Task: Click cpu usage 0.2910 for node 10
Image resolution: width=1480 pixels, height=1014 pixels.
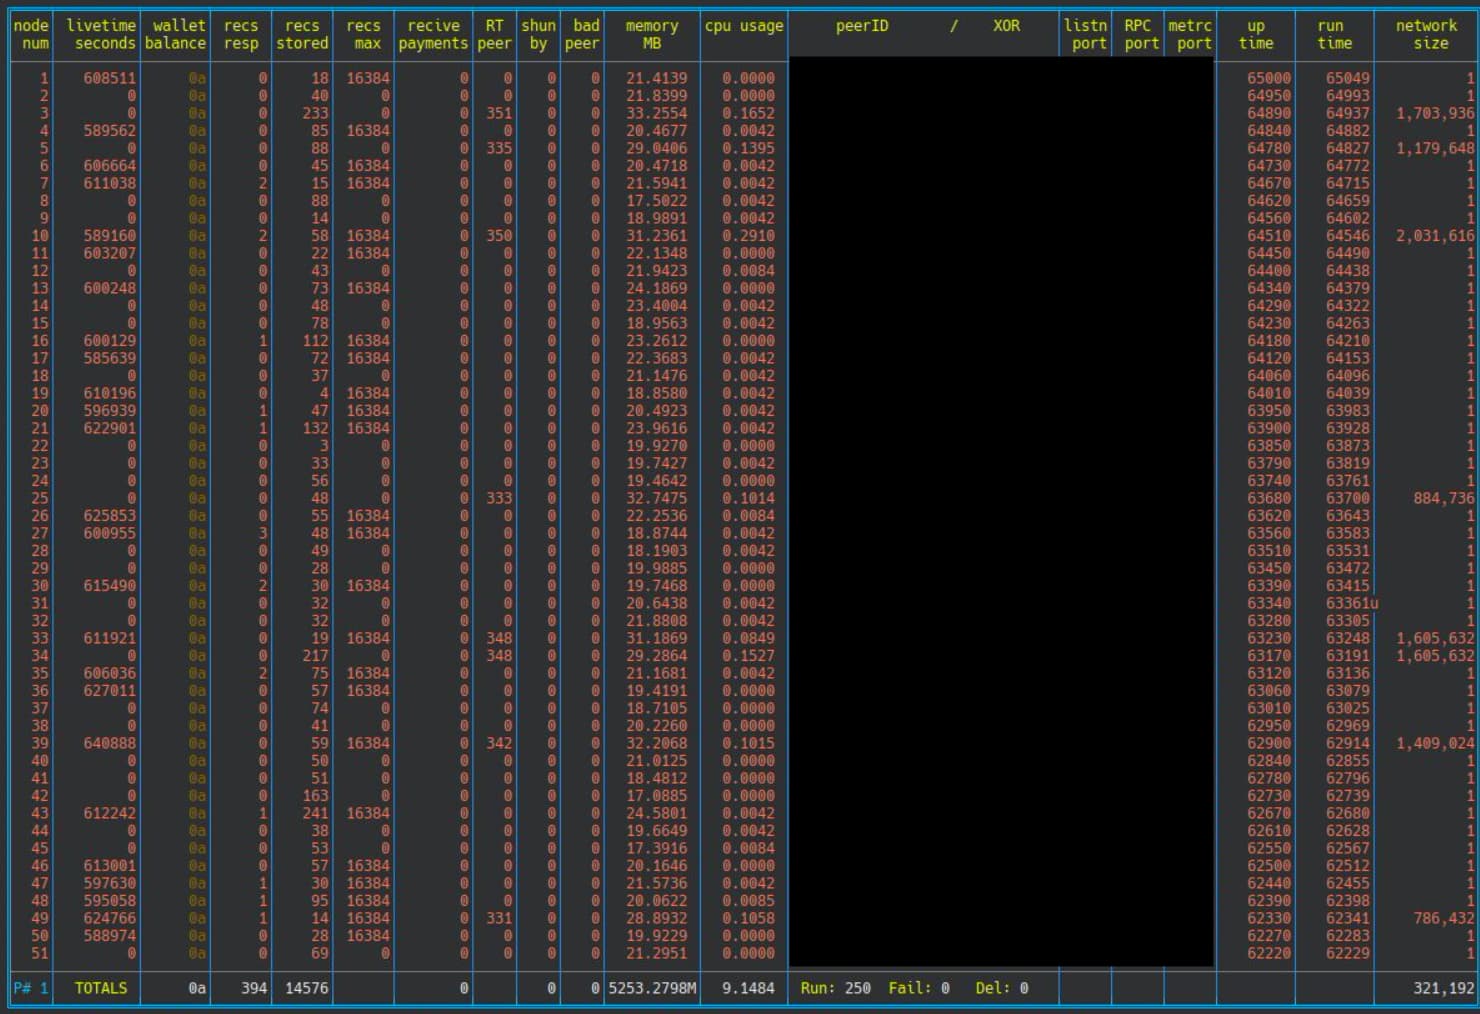Action: (x=748, y=236)
